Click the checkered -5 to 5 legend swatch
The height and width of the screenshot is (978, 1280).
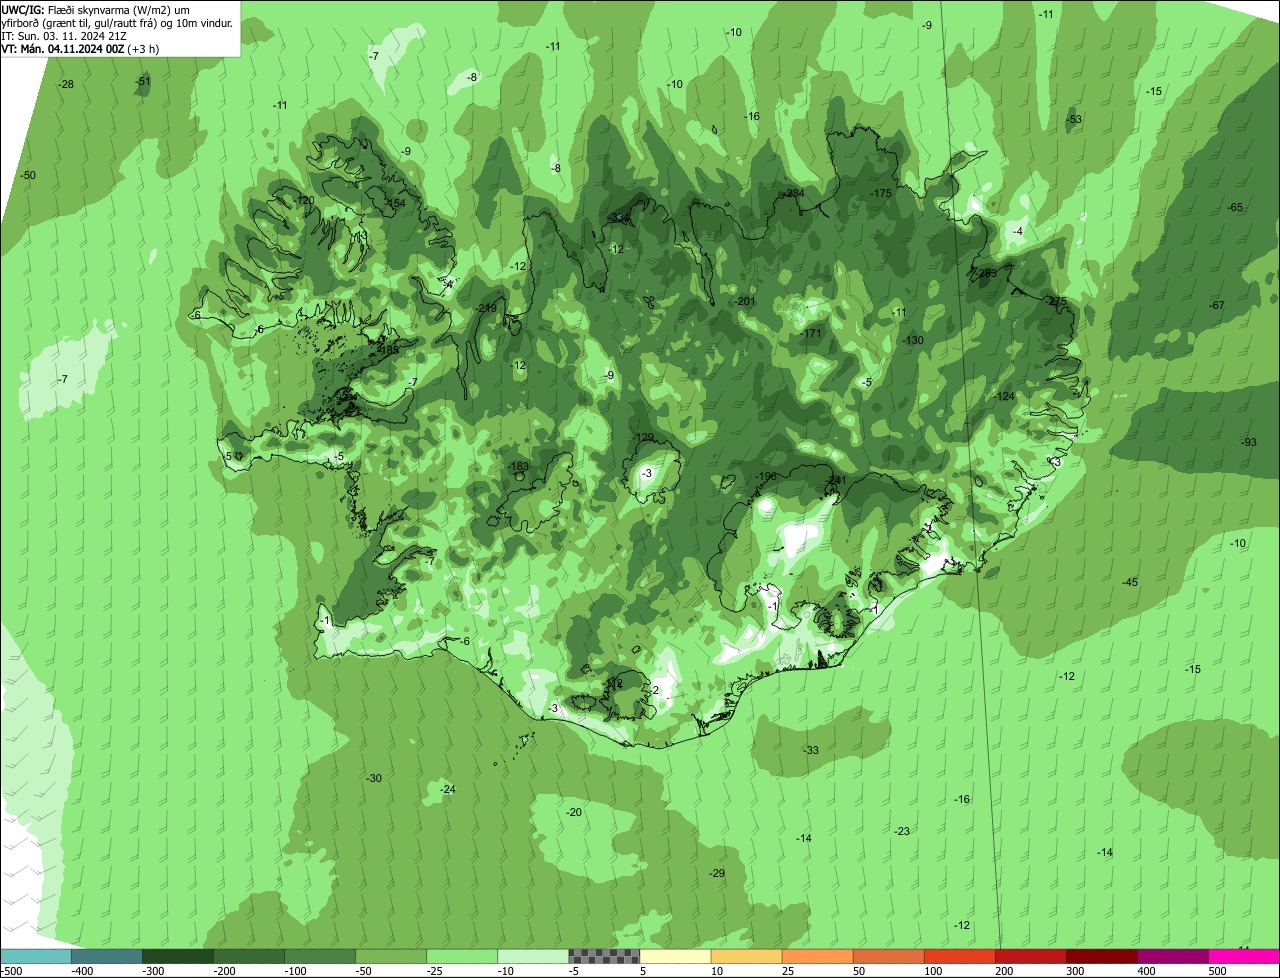point(604,956)
